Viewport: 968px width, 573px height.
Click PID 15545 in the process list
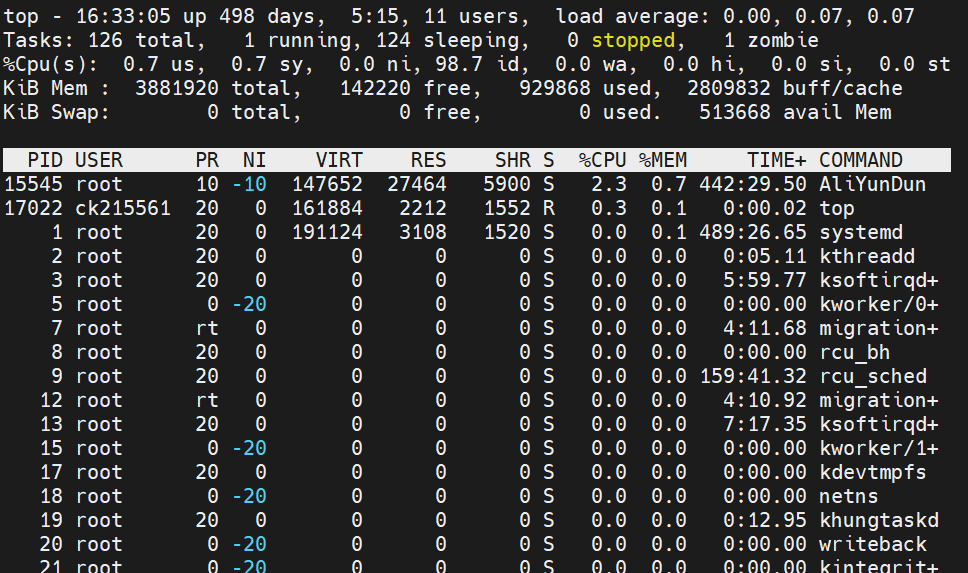(x=33, y=184)
